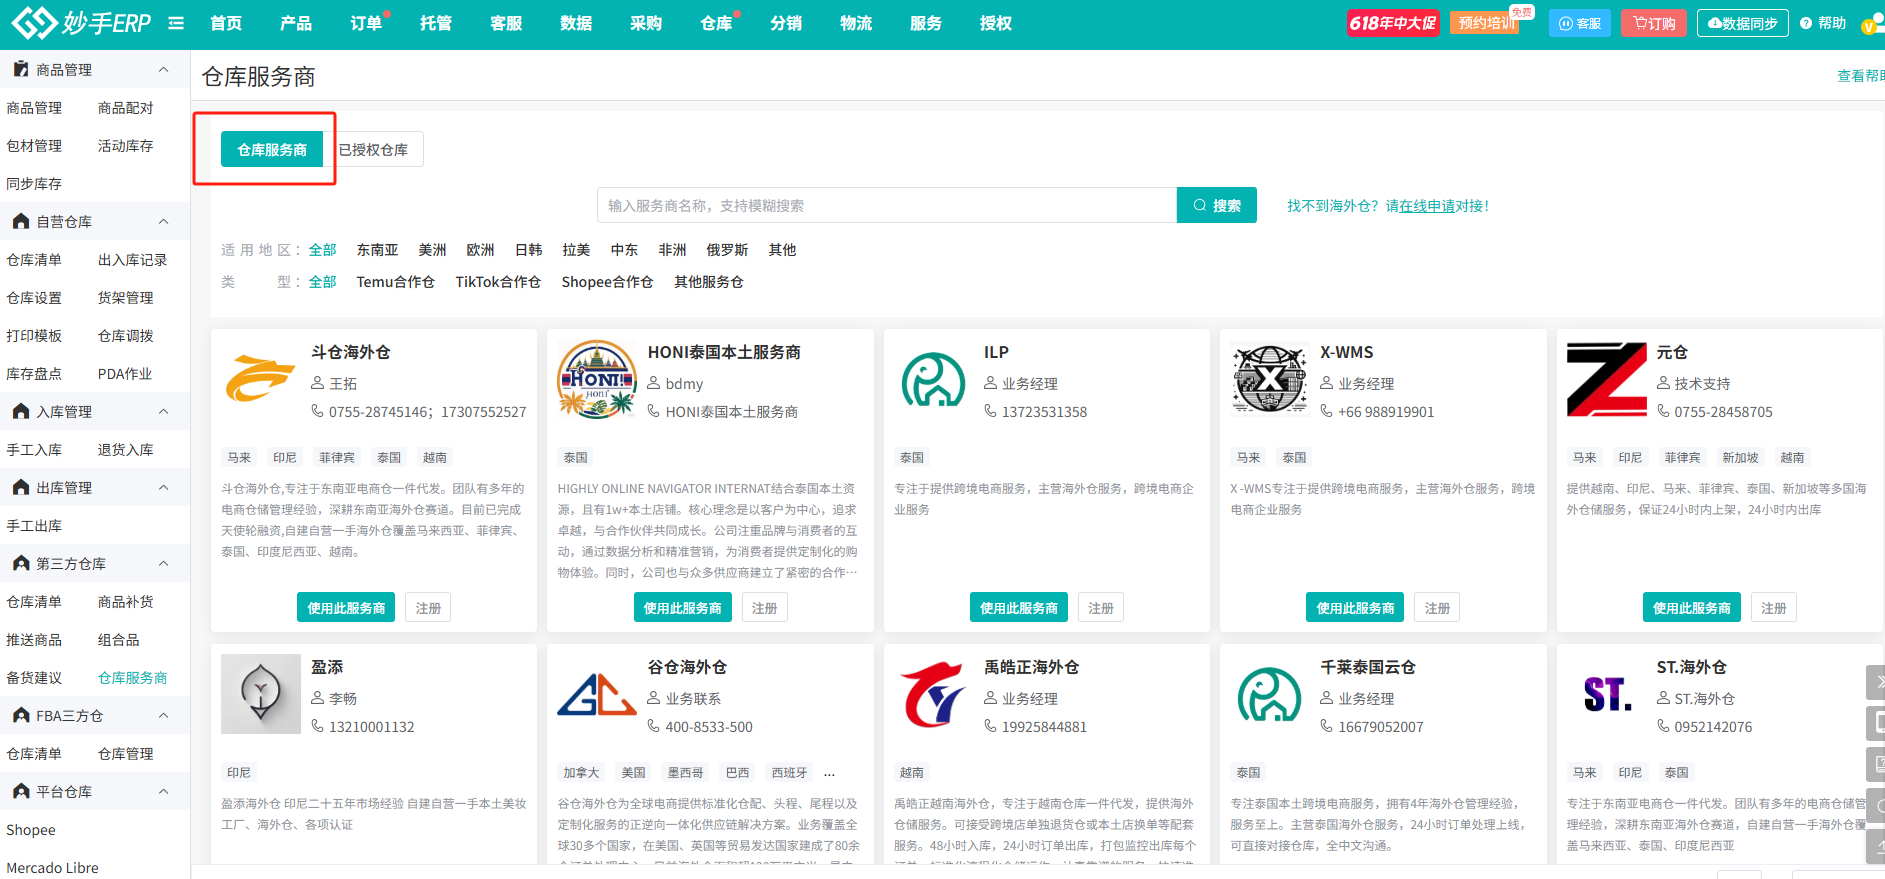1885x879 pixels.
Task: Click the HONI泰国本土服务商 logo
Action: (x=597, y=379)
